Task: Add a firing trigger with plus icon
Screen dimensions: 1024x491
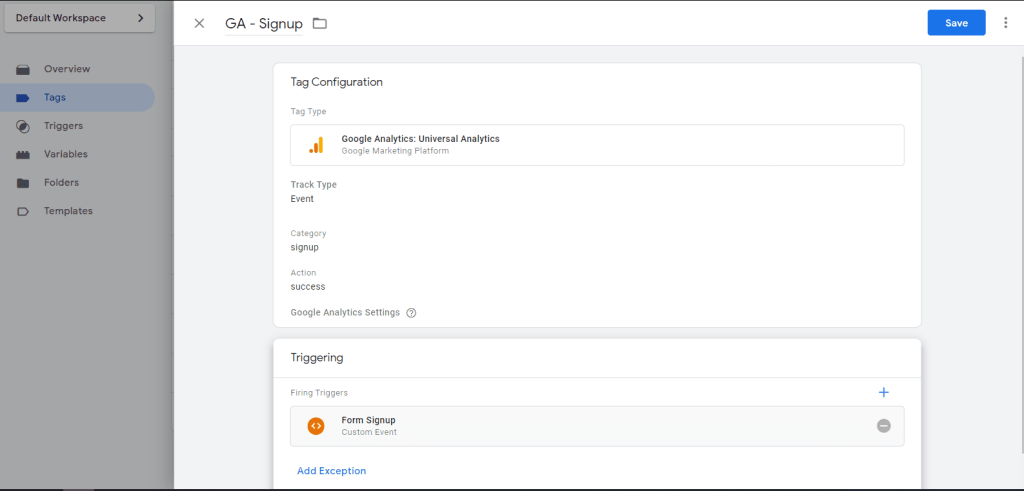Action: click(883, 393)
